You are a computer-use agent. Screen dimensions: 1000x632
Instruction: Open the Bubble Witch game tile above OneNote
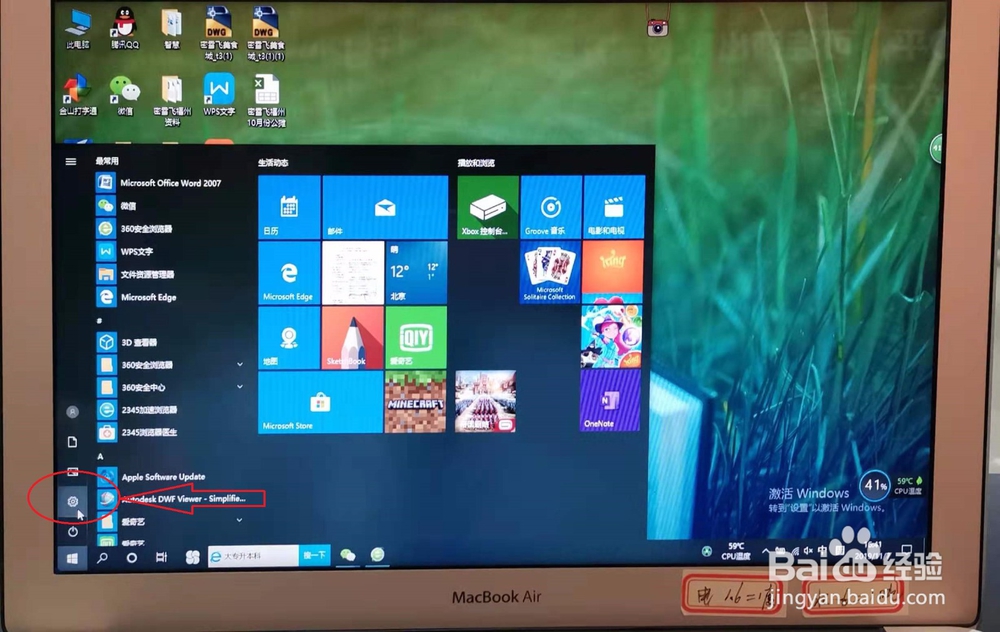point(611,336)
